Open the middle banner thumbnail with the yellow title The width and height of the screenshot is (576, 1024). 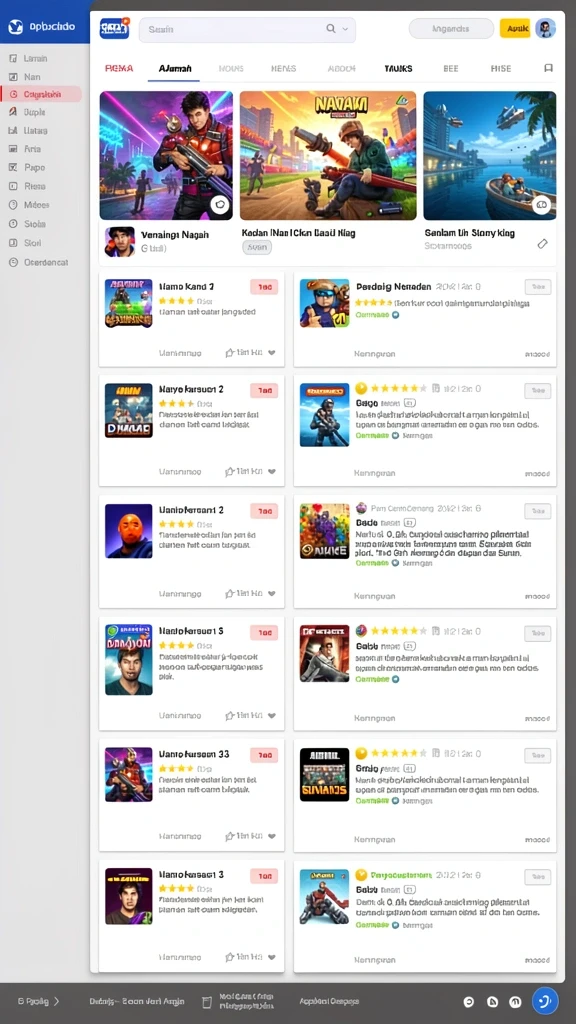[328, 155]
